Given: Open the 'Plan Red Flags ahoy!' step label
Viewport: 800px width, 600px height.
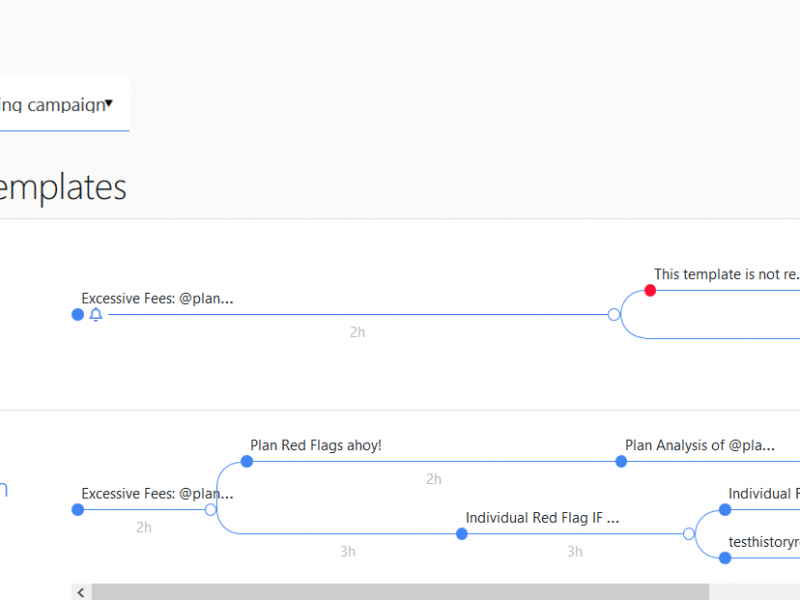Looking at the screenshot, I should click(316, 445).
